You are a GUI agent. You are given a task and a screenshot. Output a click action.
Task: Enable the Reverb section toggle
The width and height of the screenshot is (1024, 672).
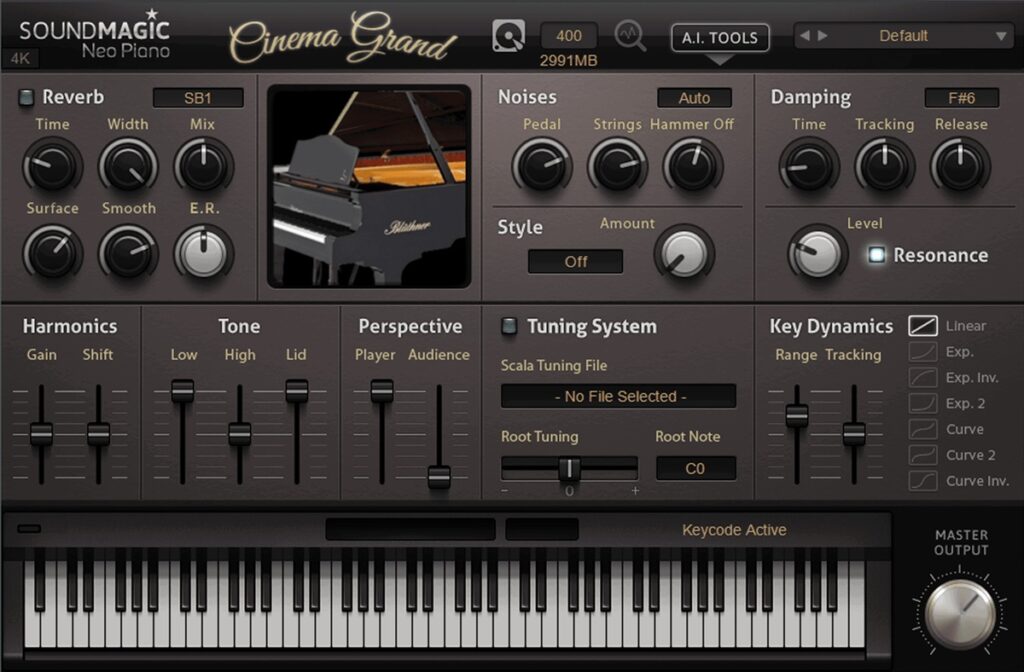click(25, 96)
